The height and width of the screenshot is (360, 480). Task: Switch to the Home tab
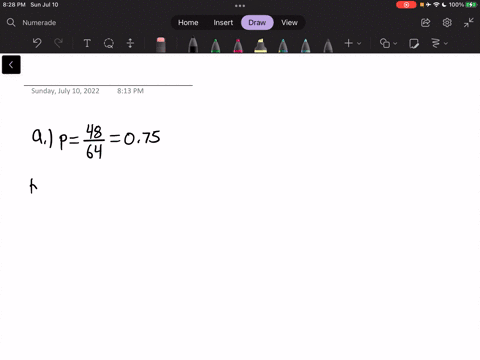tap(188, 23)
